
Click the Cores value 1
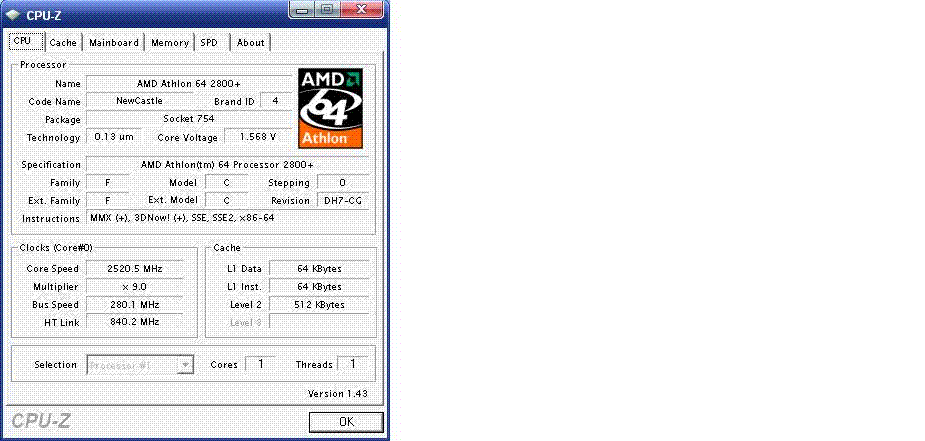pos(260,364)
